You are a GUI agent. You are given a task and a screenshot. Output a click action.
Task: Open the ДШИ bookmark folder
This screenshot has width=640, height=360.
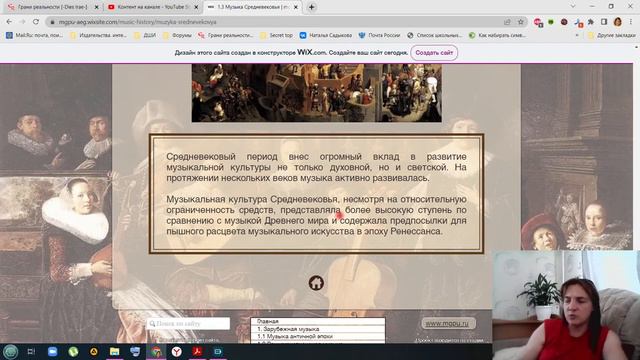145,36
